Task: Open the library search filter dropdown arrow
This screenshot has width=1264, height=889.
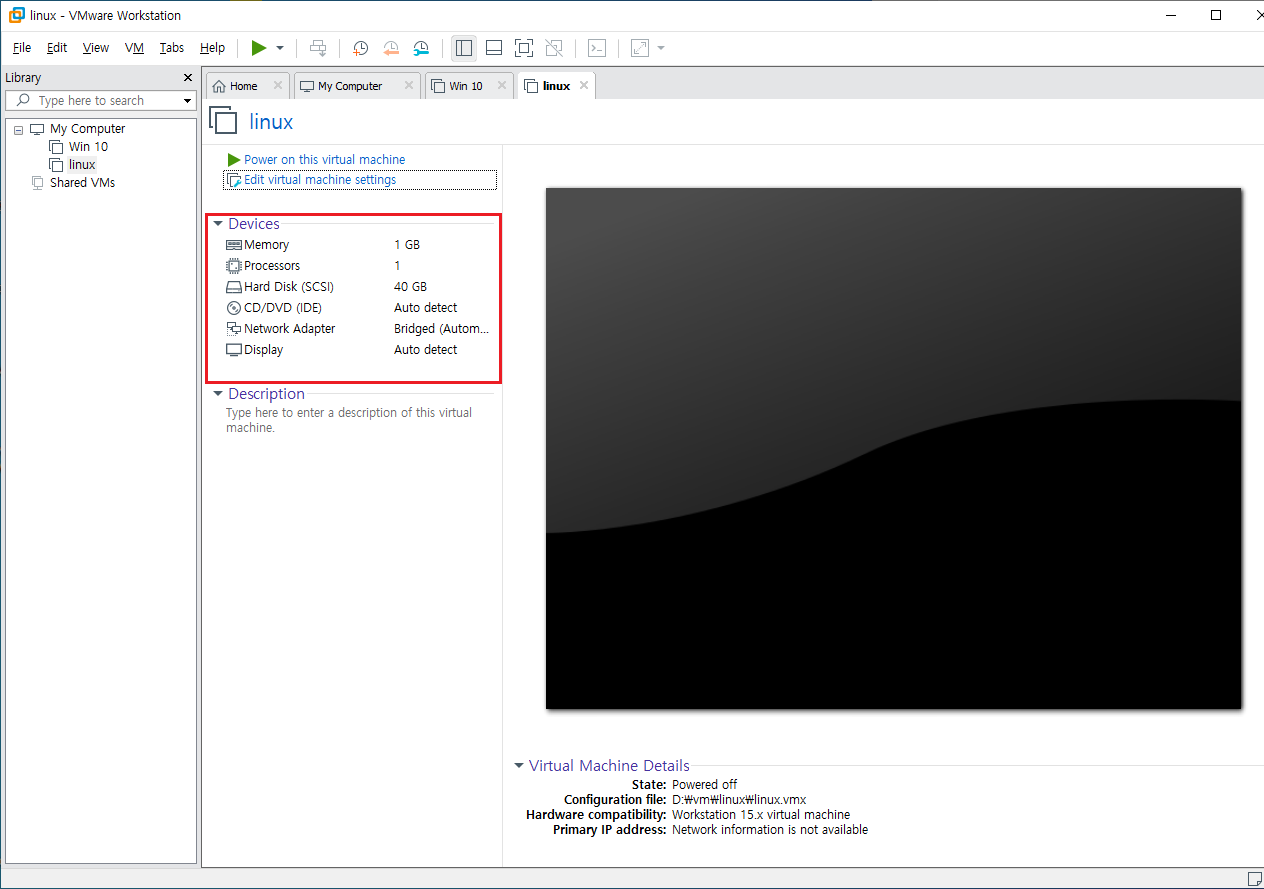Action: click(187, 101)
